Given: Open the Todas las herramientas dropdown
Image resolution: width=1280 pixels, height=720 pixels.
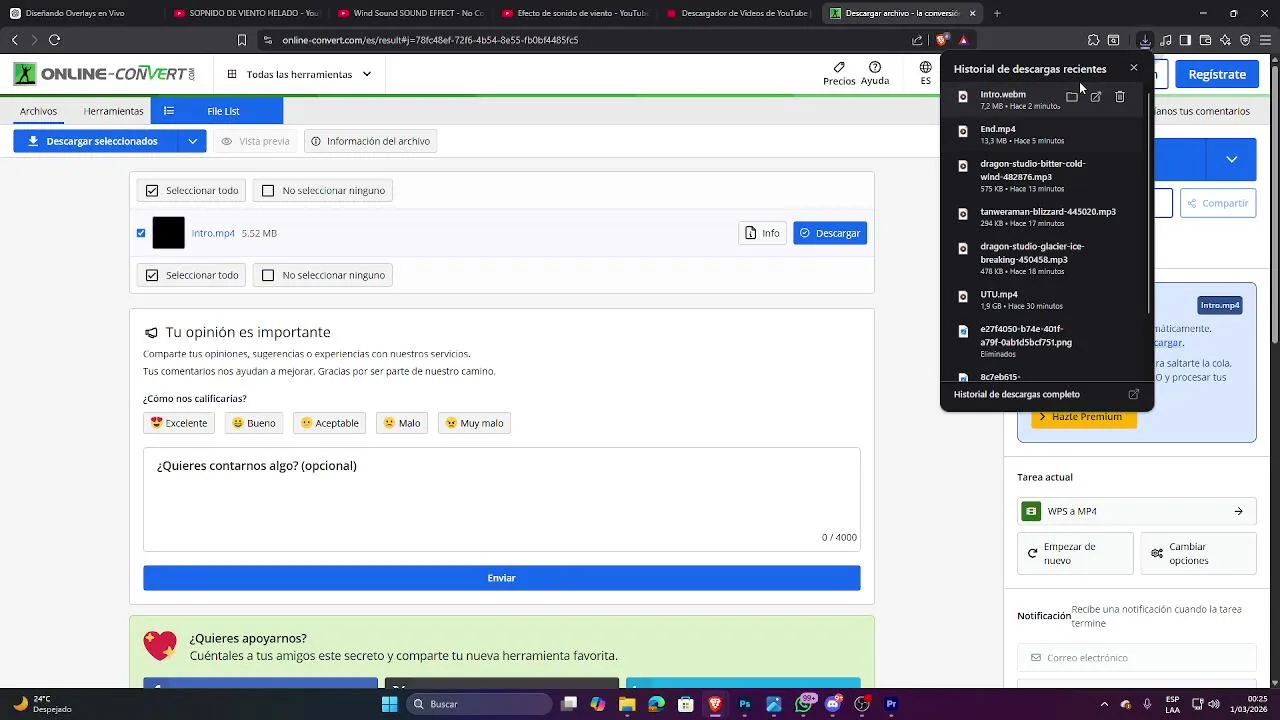Looking at the screenshot, I should pos(299,74).
